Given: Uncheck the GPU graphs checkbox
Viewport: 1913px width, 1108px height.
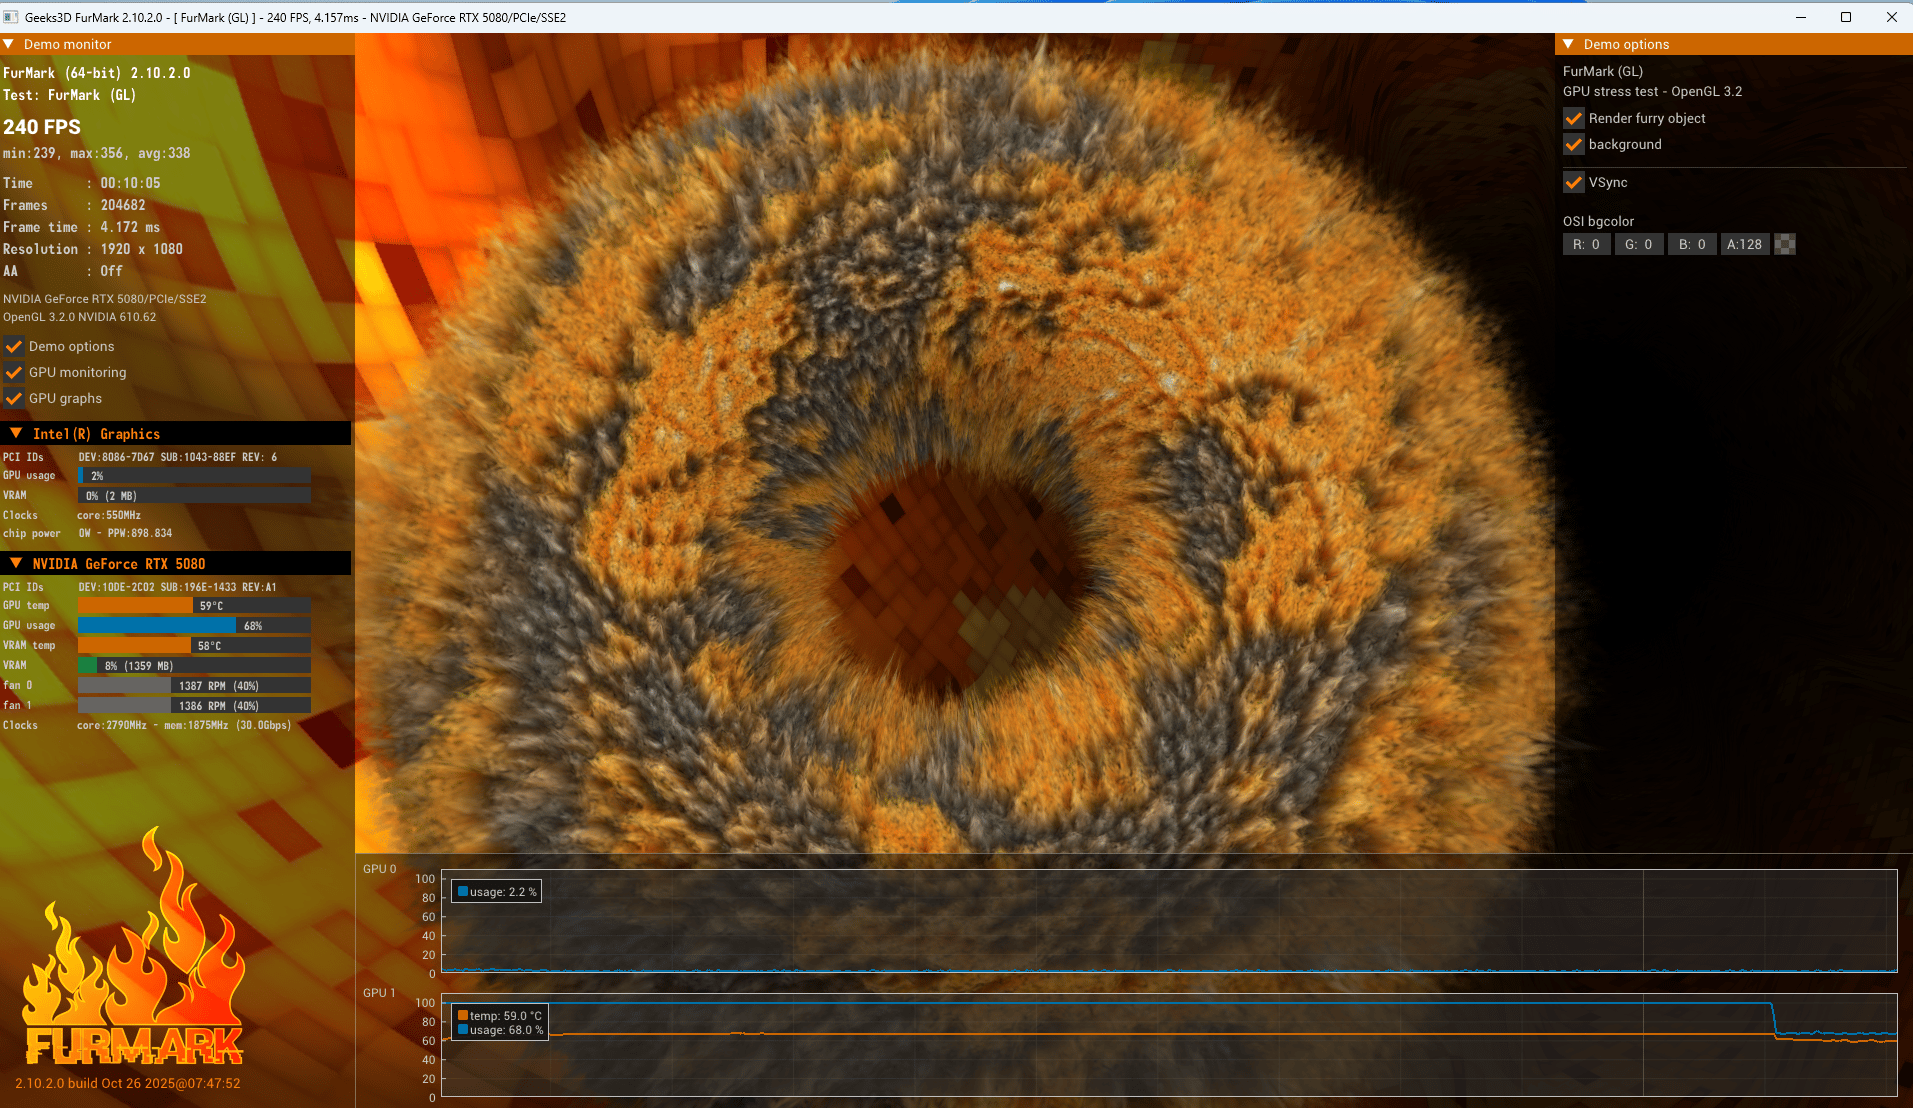Looking at the screenshot, I should (x=14, y=398).
